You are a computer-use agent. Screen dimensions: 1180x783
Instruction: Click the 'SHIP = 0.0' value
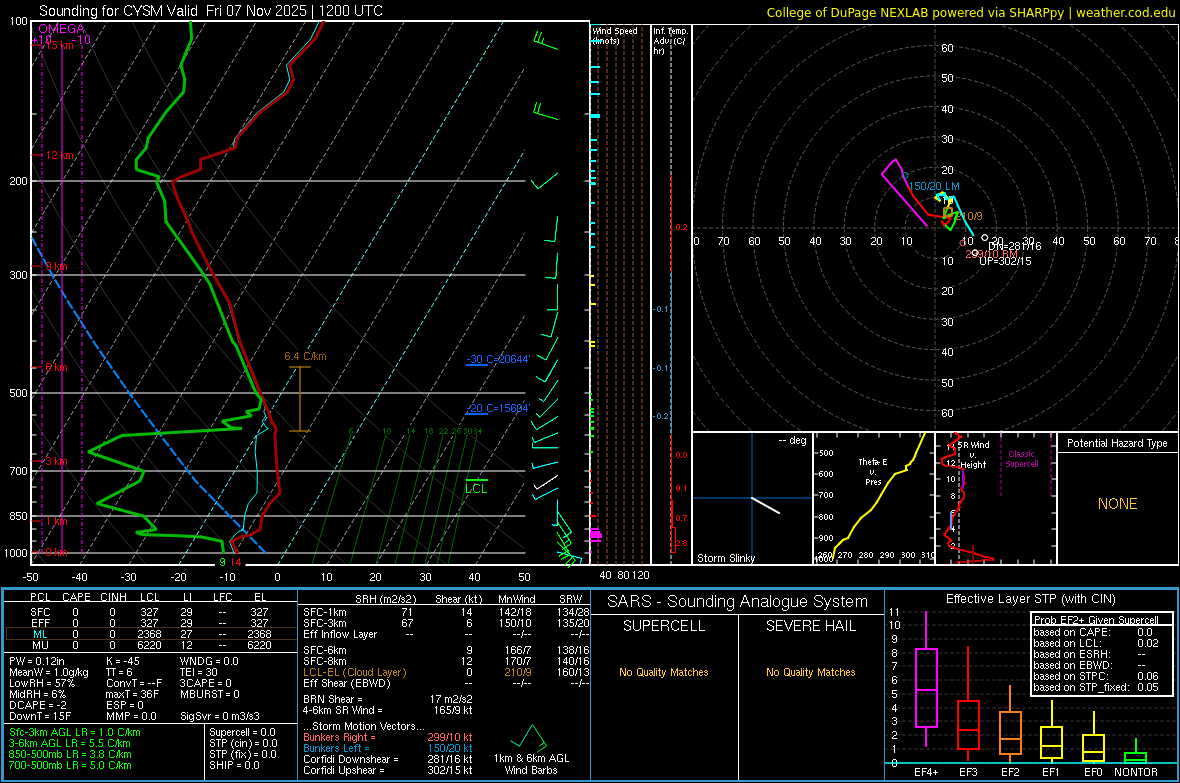(234, 765)
